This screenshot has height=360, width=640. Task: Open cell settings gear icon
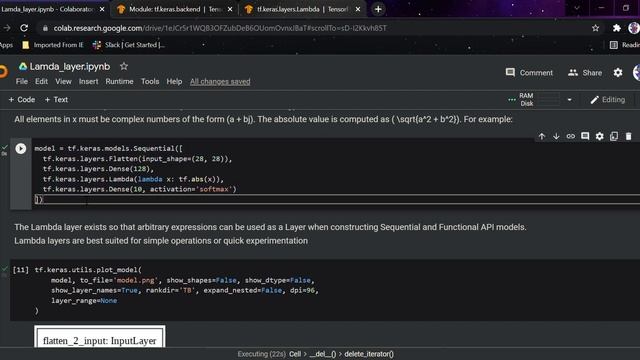(599, 136)
